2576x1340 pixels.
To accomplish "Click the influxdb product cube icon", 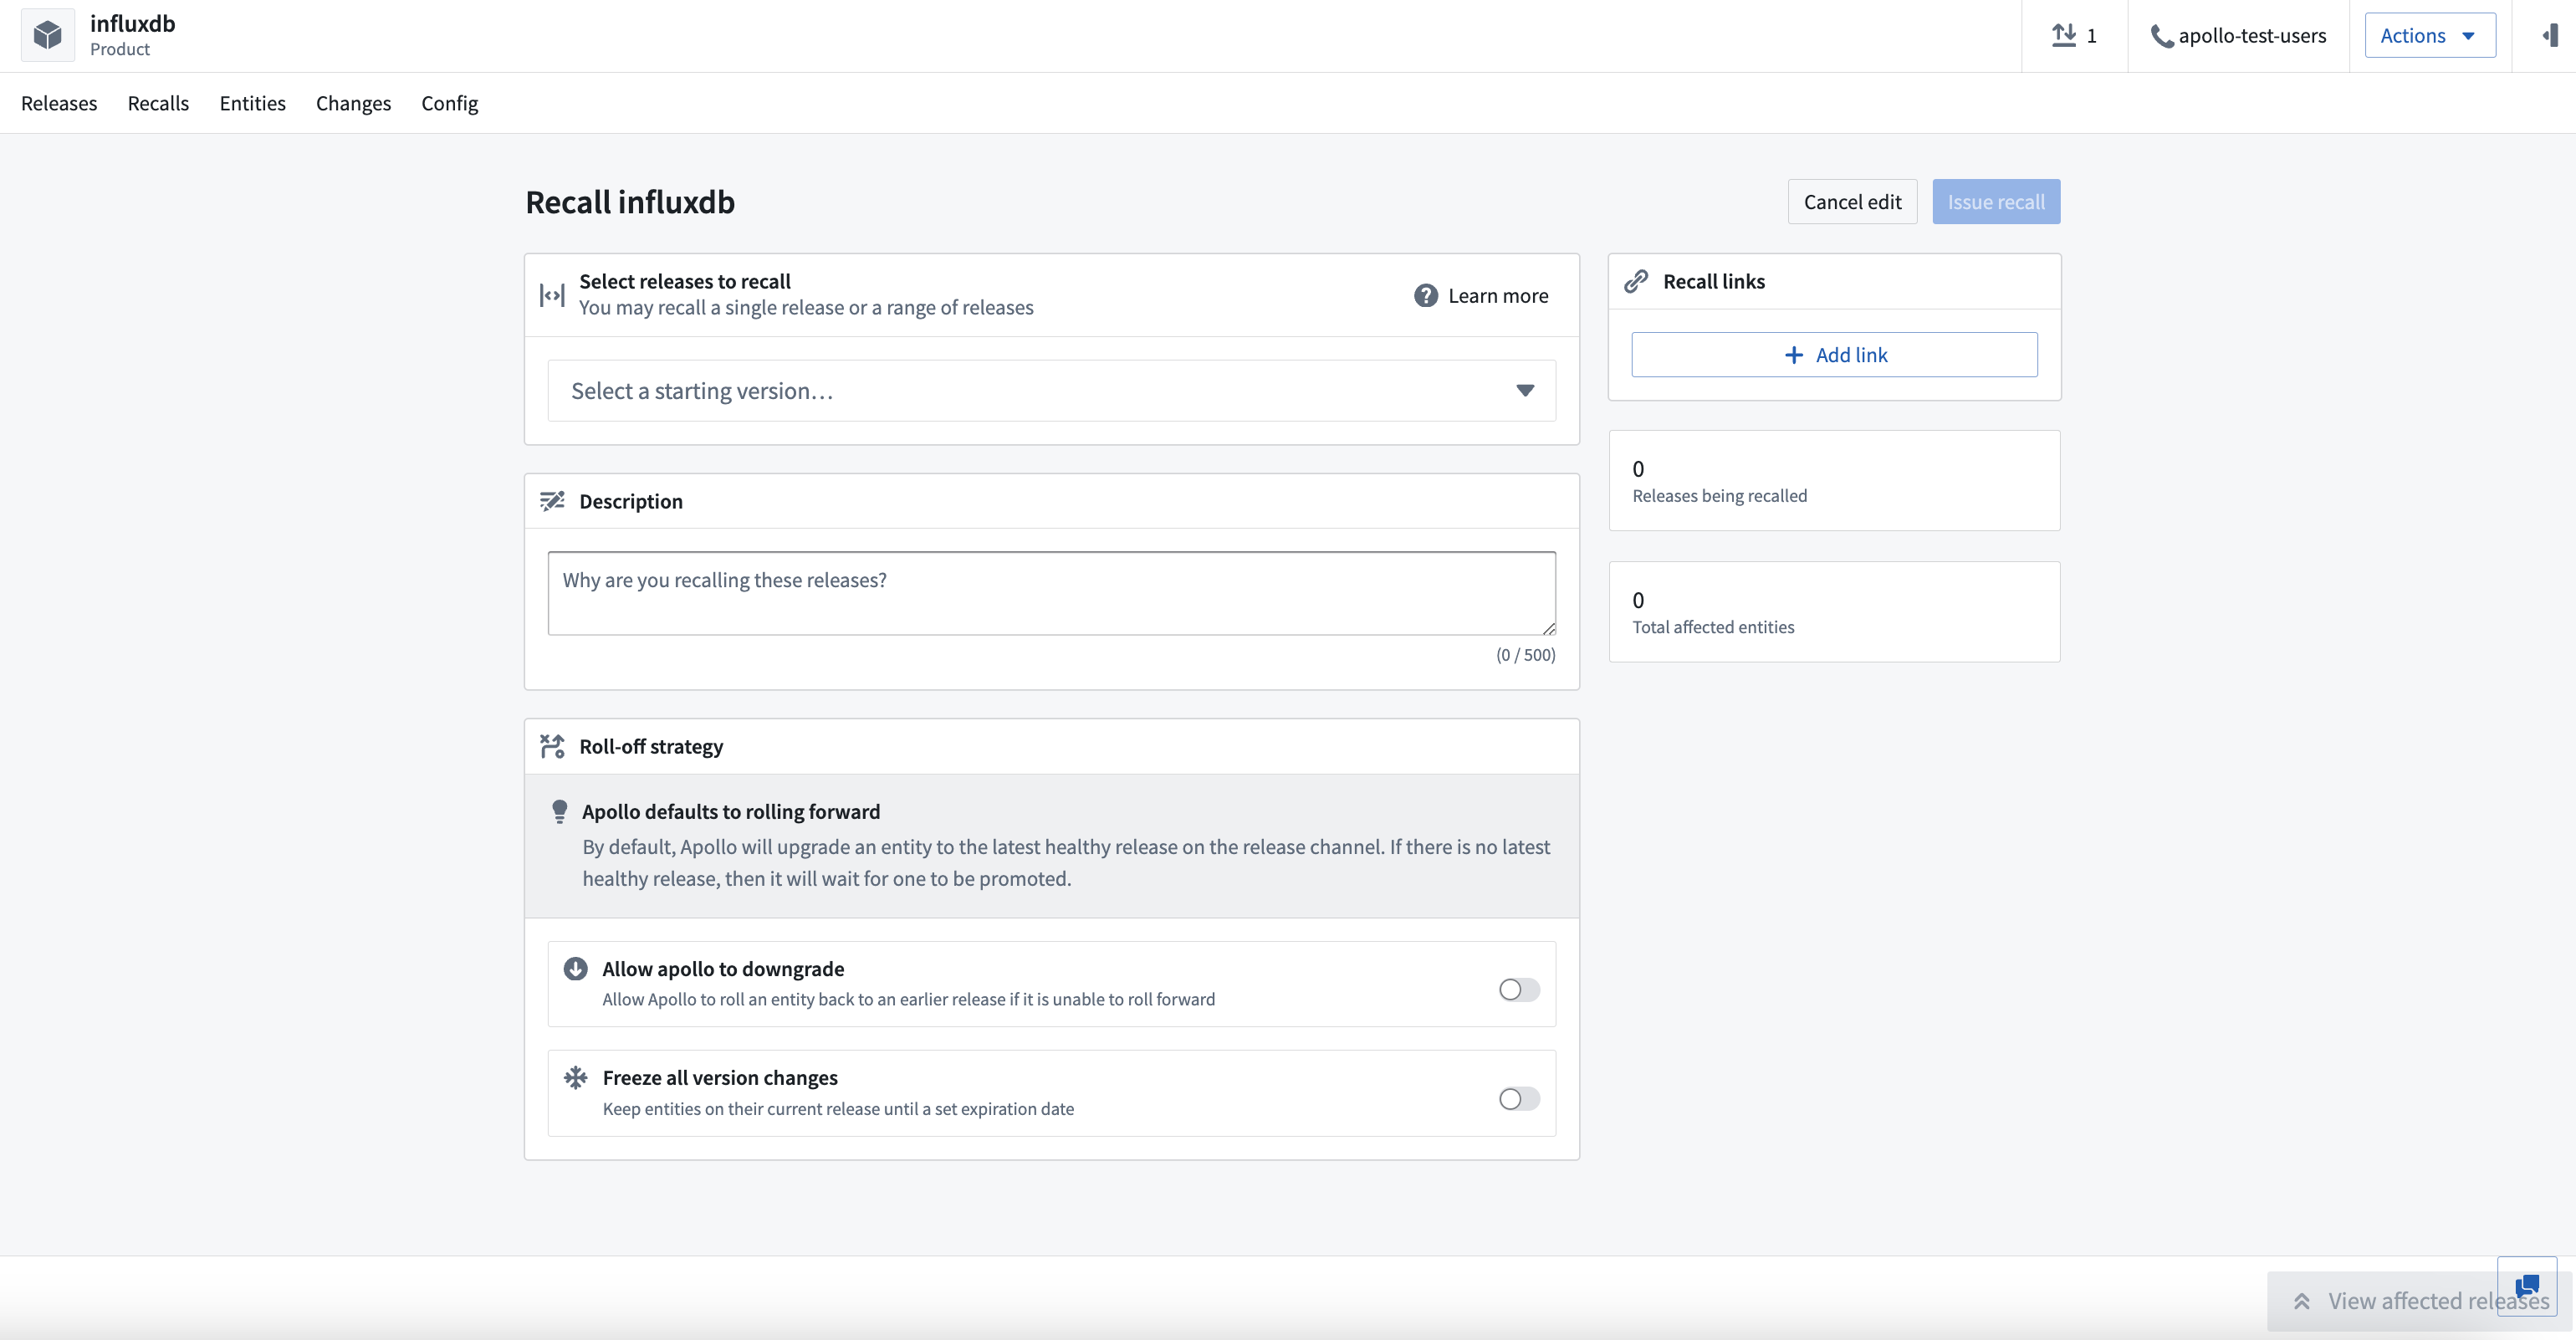I will tap(47, 35).
